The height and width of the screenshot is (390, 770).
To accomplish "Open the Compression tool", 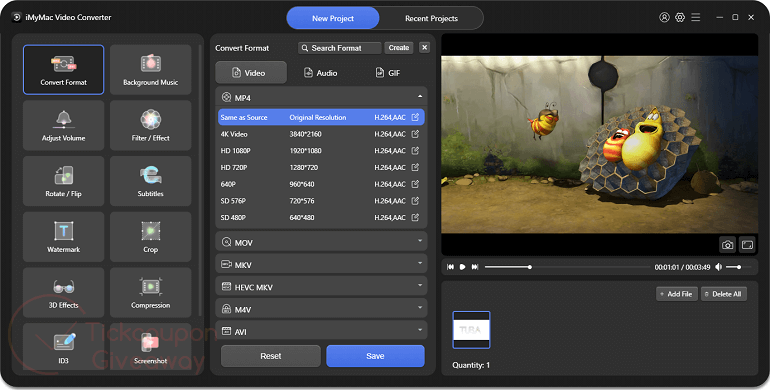I will pos(150,292).
